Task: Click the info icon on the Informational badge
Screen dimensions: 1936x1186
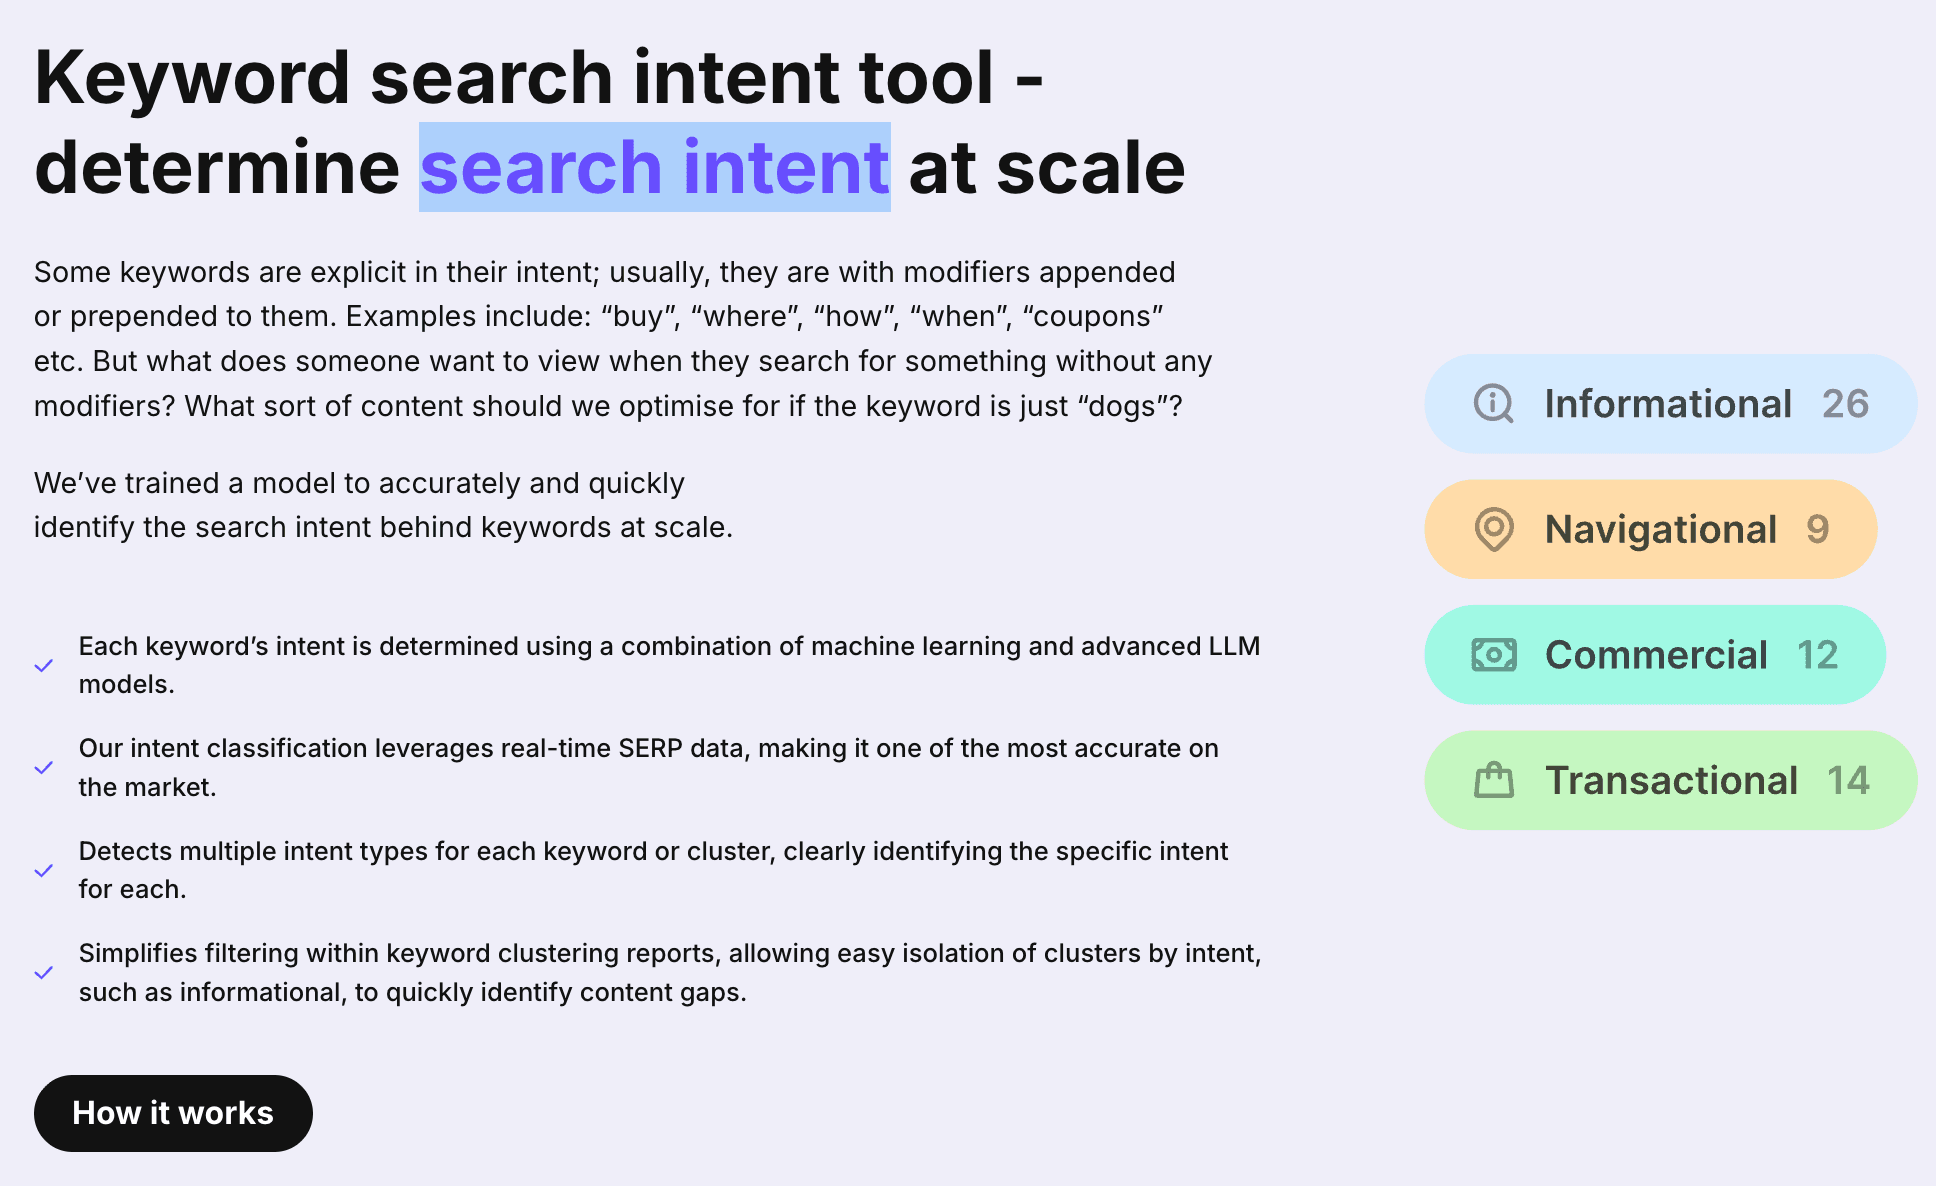Action: (1492, 404)
